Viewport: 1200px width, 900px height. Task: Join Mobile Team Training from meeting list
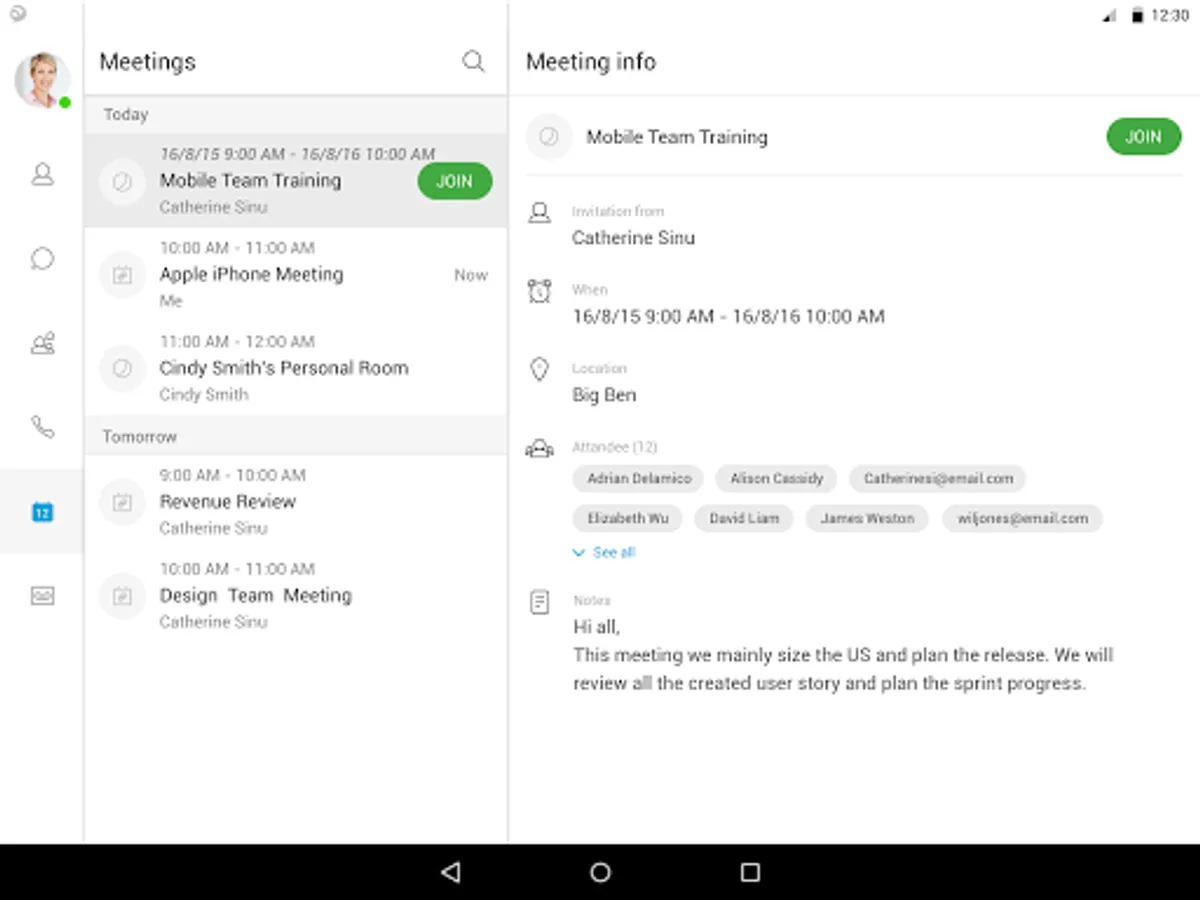pyautogui.click(x=455, y=181)
